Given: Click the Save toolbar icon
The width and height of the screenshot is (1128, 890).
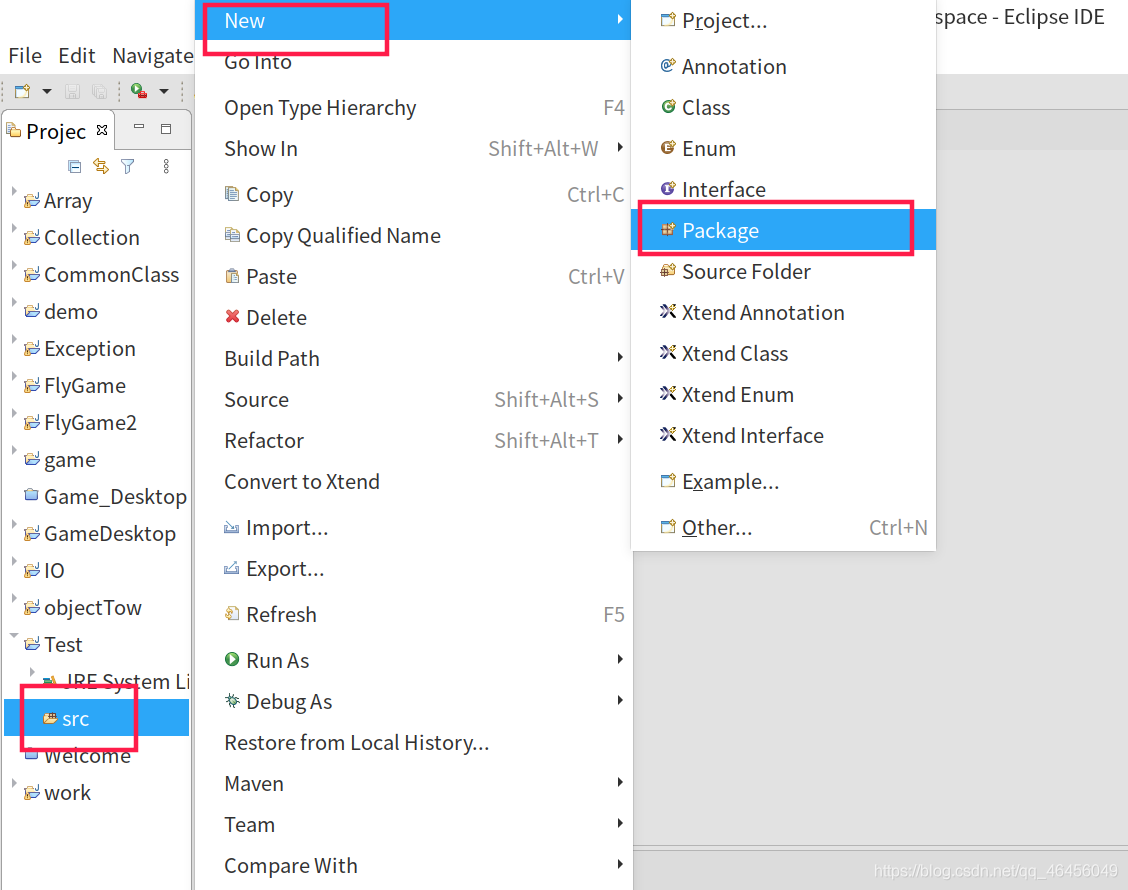Looking at the screenshot, I should coord(72,91).
